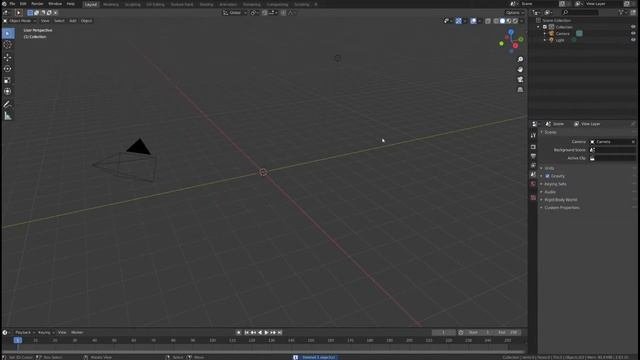
Task: Expand the Audio panel
Action: [550, 192]
